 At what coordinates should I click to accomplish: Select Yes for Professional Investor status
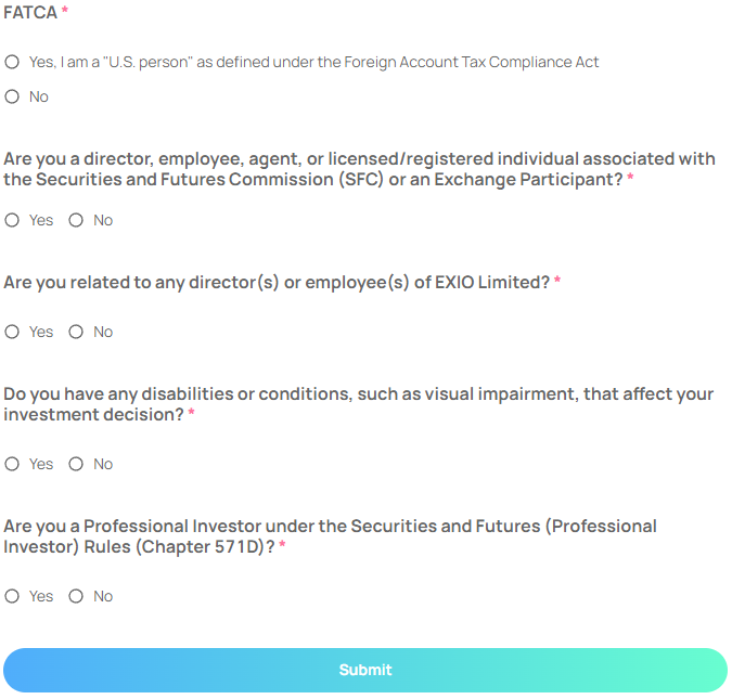coord(12,596)
